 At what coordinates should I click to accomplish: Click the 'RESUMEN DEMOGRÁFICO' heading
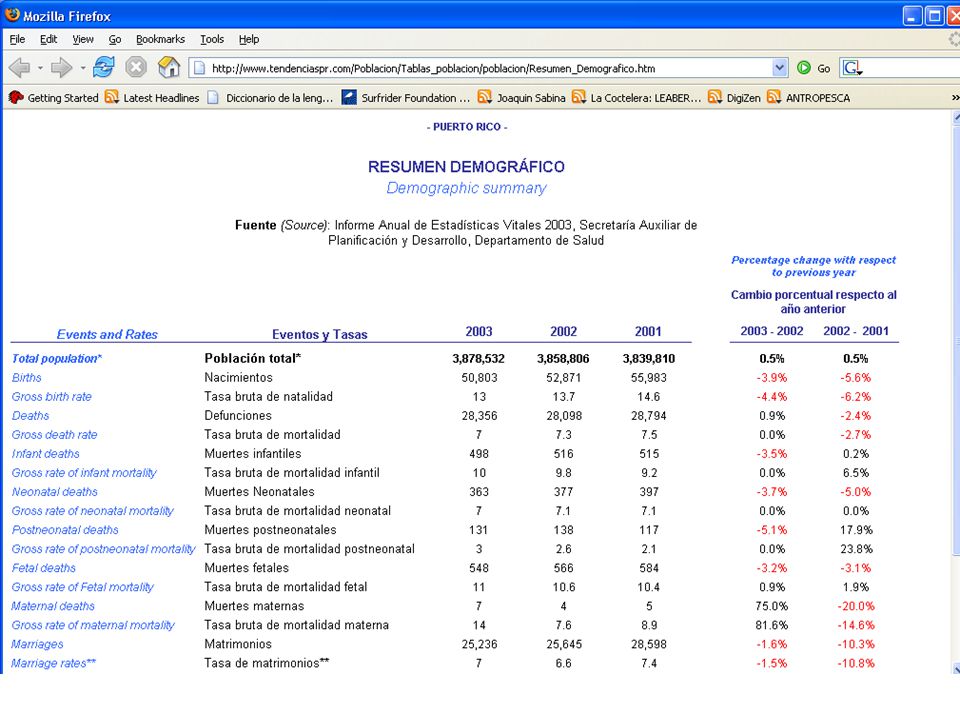pyautogui.click(x=466, y=167)
